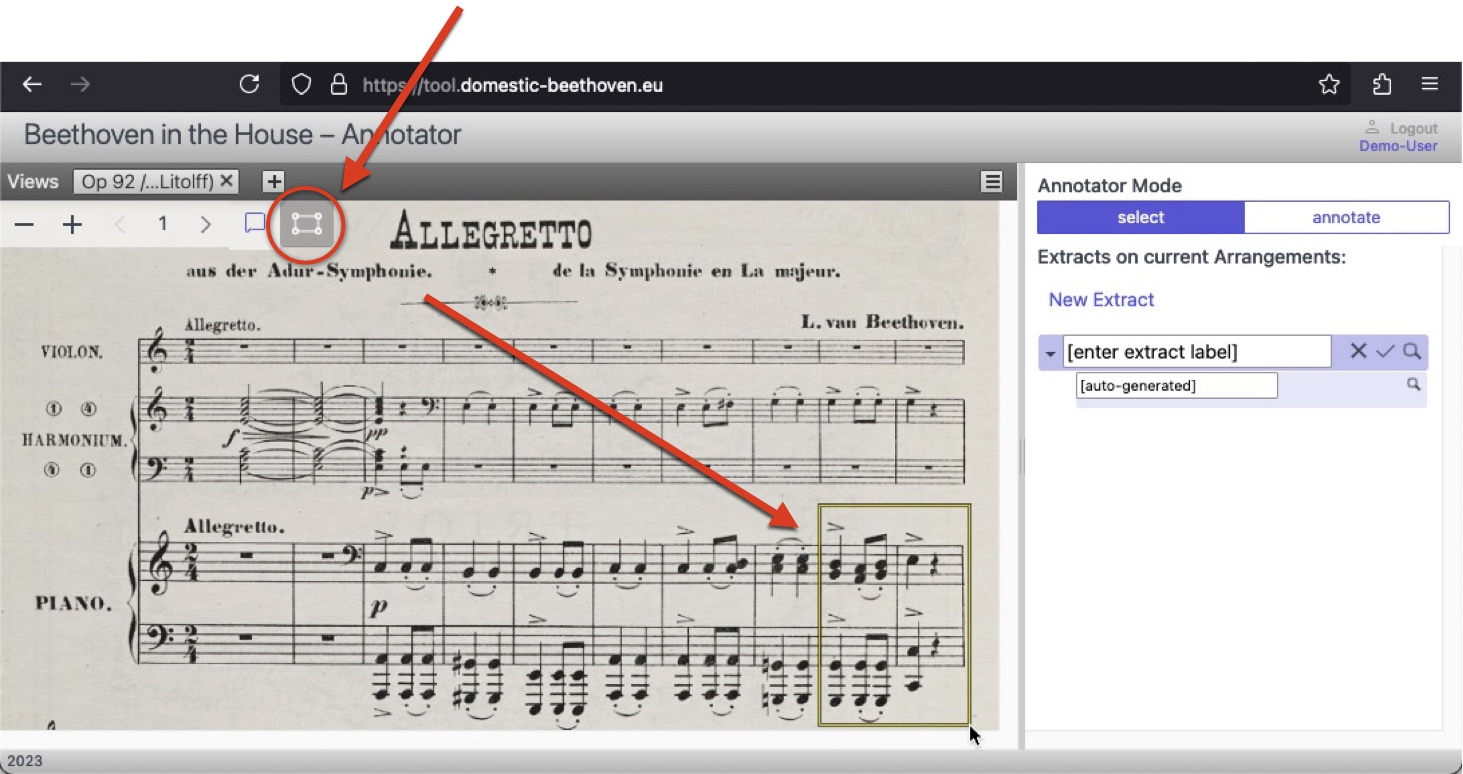
Task: Confirm the extract label with checkmark
Action: click(x=1385, y=351)
